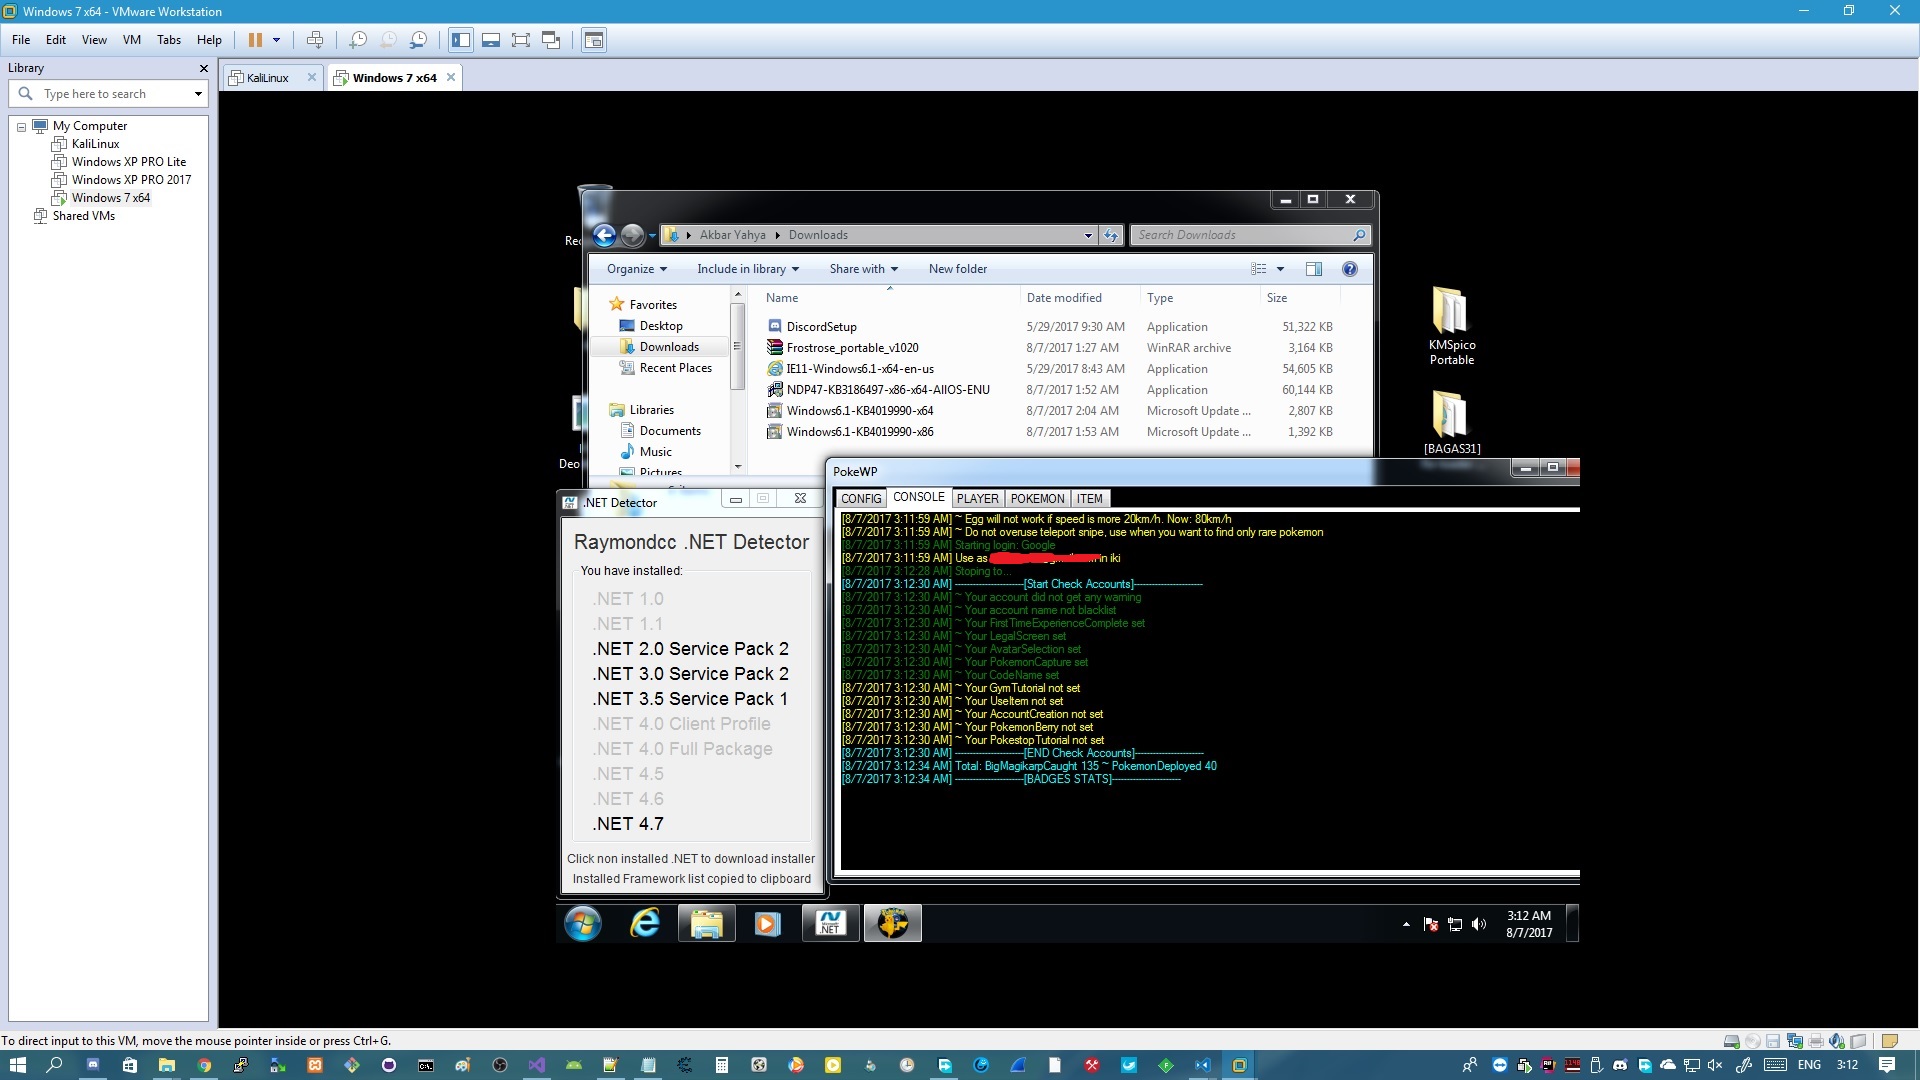The image size is (1920, 1080).
Task: Open the snapshot manager toolbar icon
Action: click(419, 40)
